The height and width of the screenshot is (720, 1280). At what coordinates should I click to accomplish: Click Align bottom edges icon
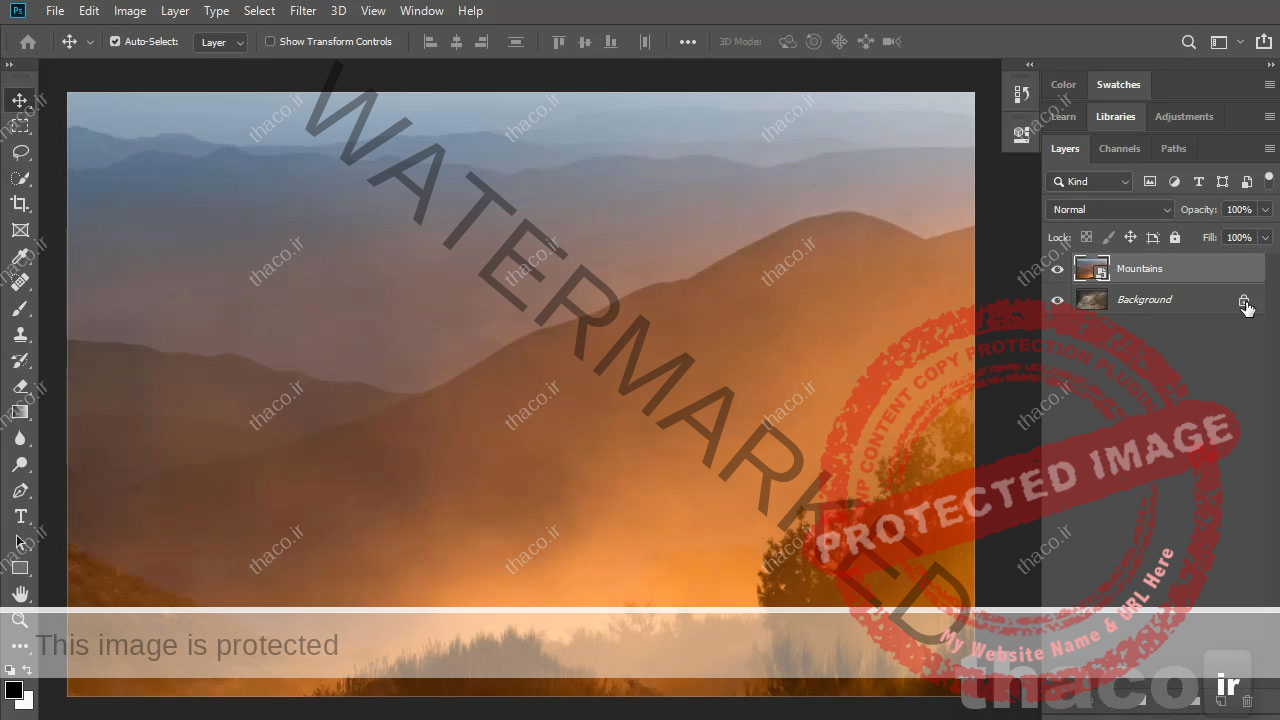coord(609,42)
